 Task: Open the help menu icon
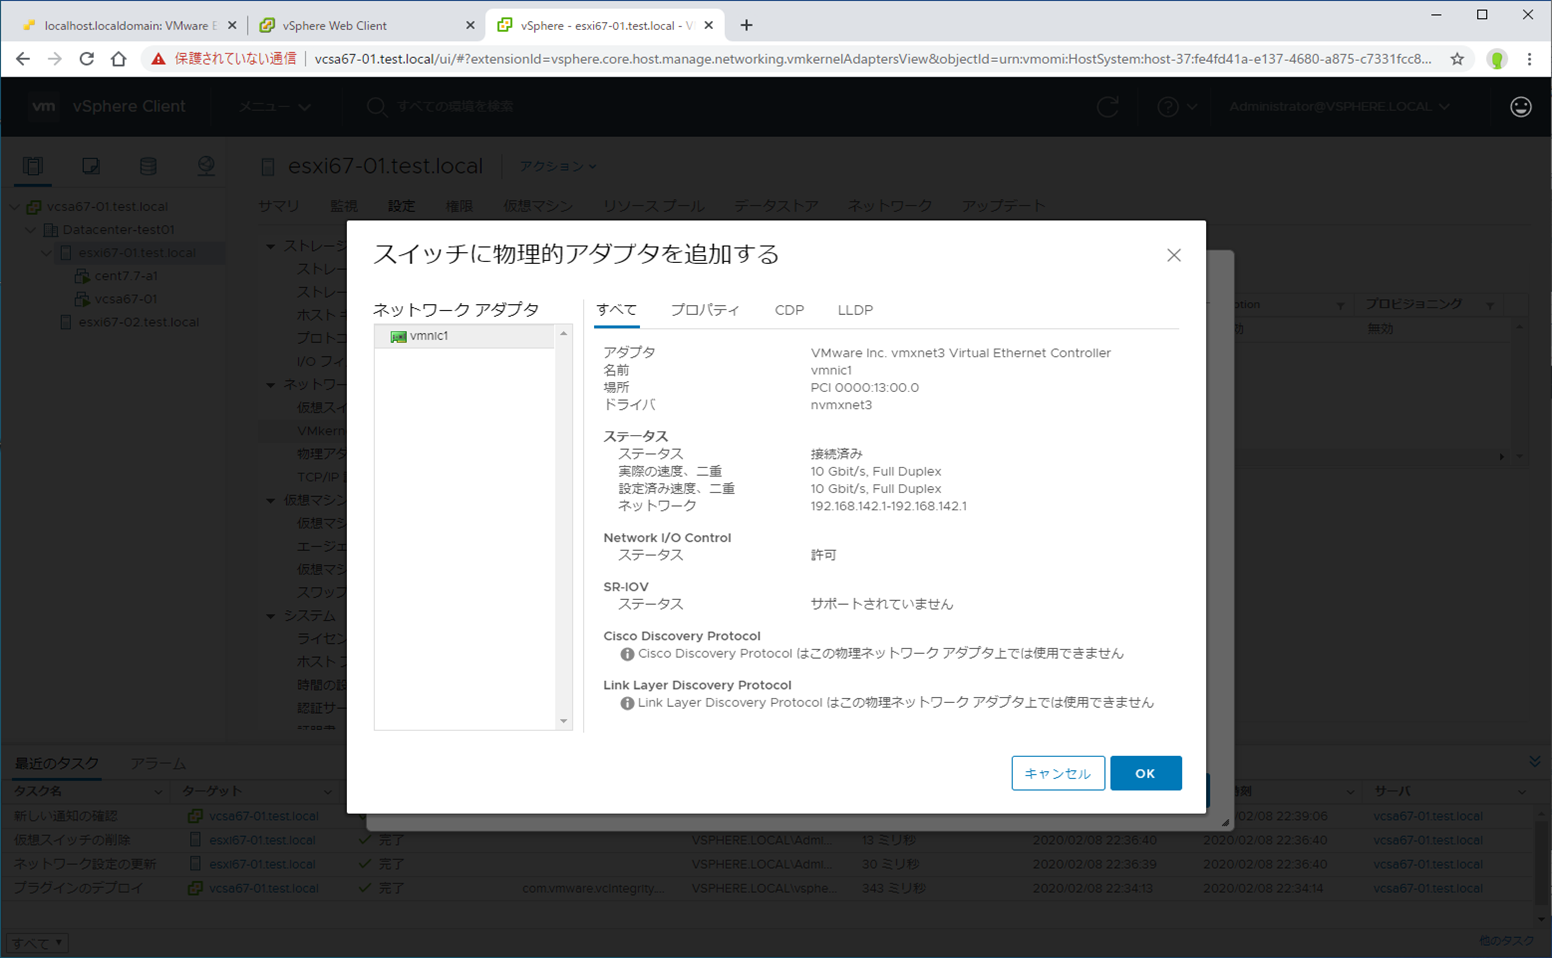1176,106
